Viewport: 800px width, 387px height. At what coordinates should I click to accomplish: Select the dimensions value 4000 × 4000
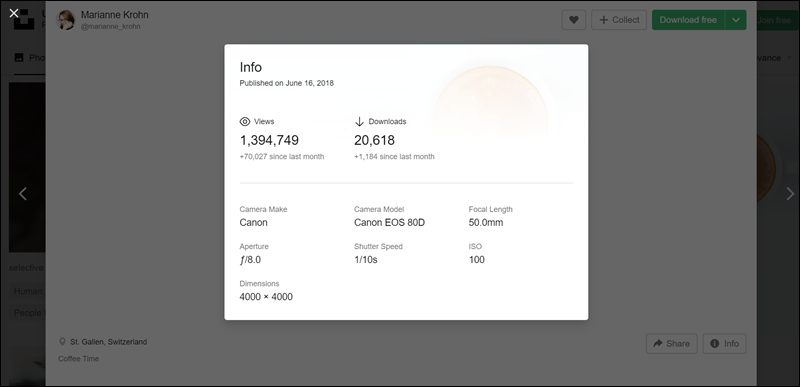[266, 297]
